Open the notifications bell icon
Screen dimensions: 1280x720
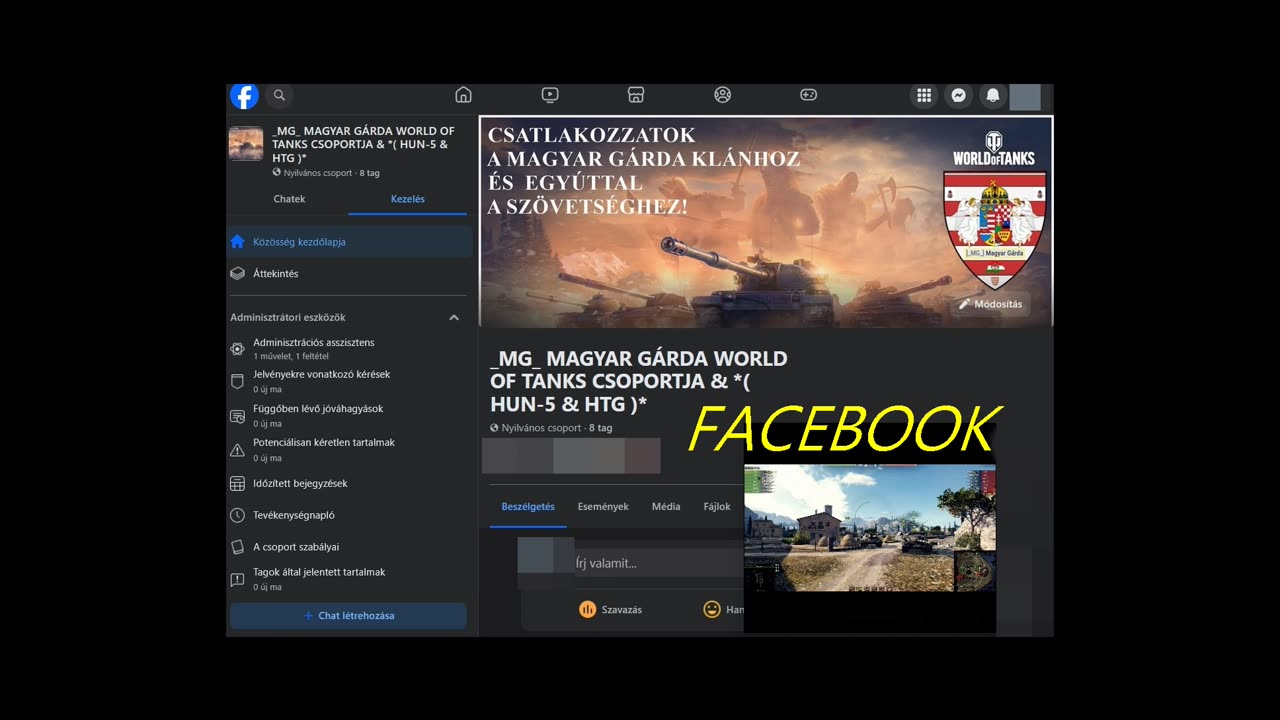click(992, 95)
